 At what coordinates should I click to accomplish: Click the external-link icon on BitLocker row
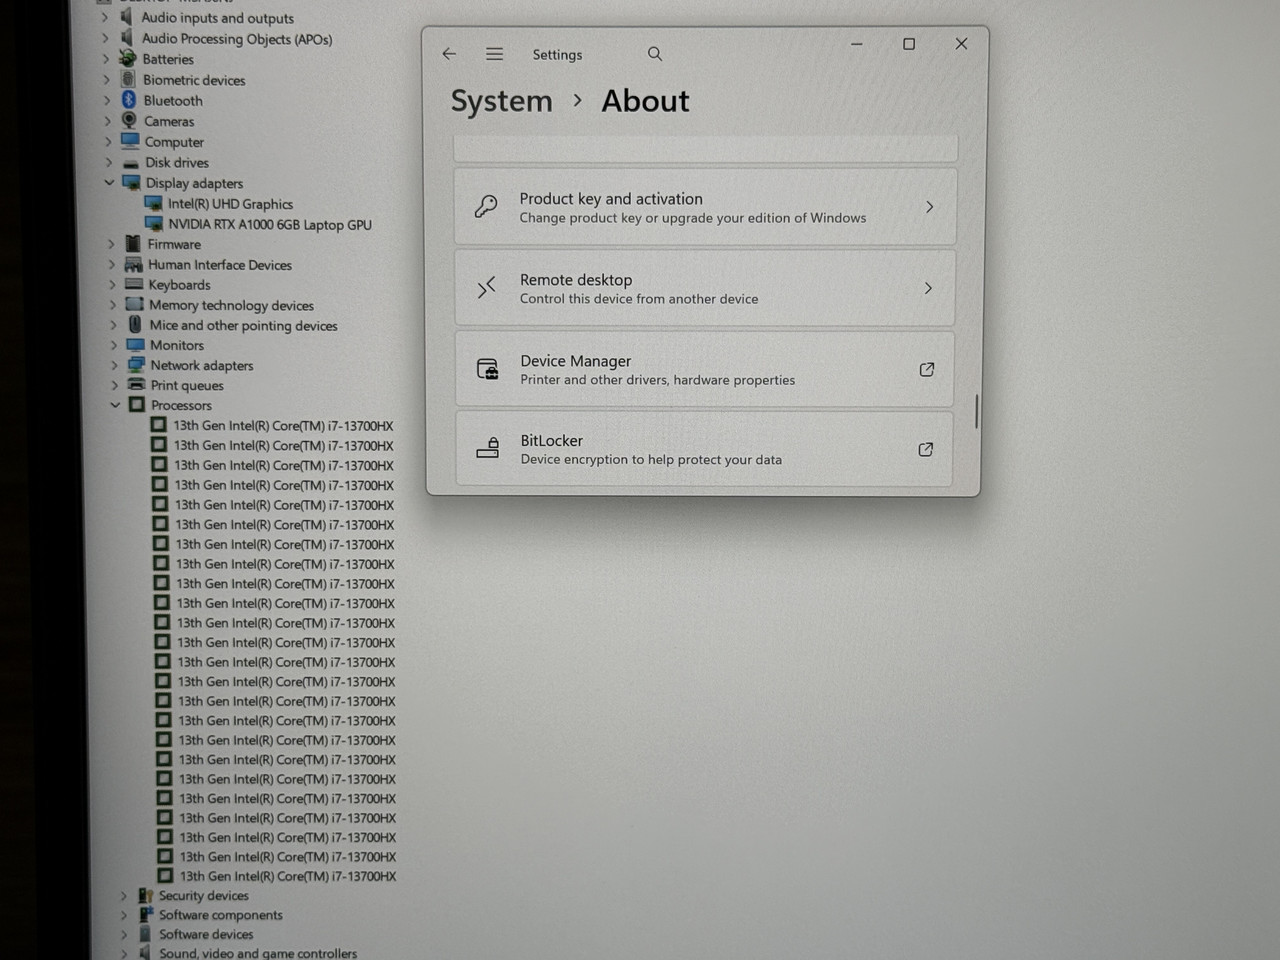point(925,449)
